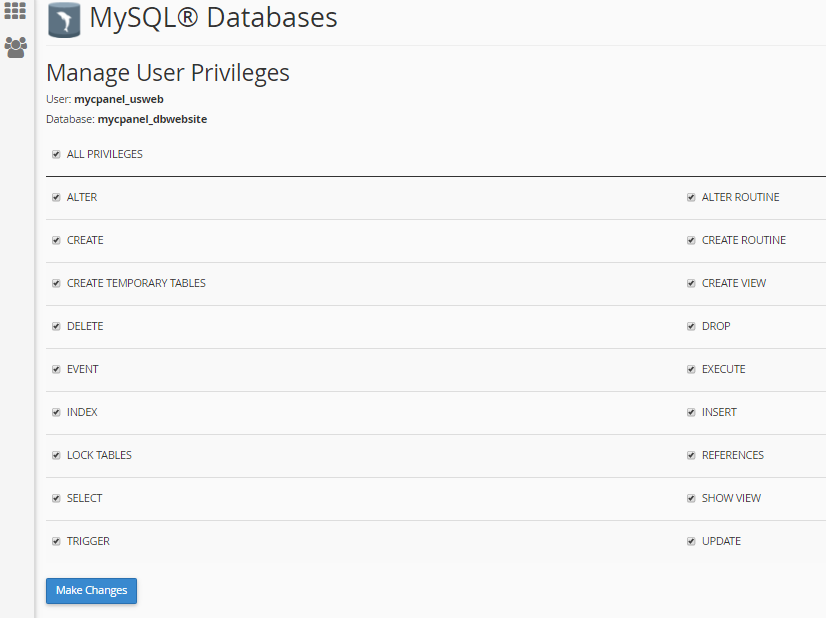The image size is (826, 618).
Task: Uncheck the TRIGGER privilege
Action: click(56, 542)
